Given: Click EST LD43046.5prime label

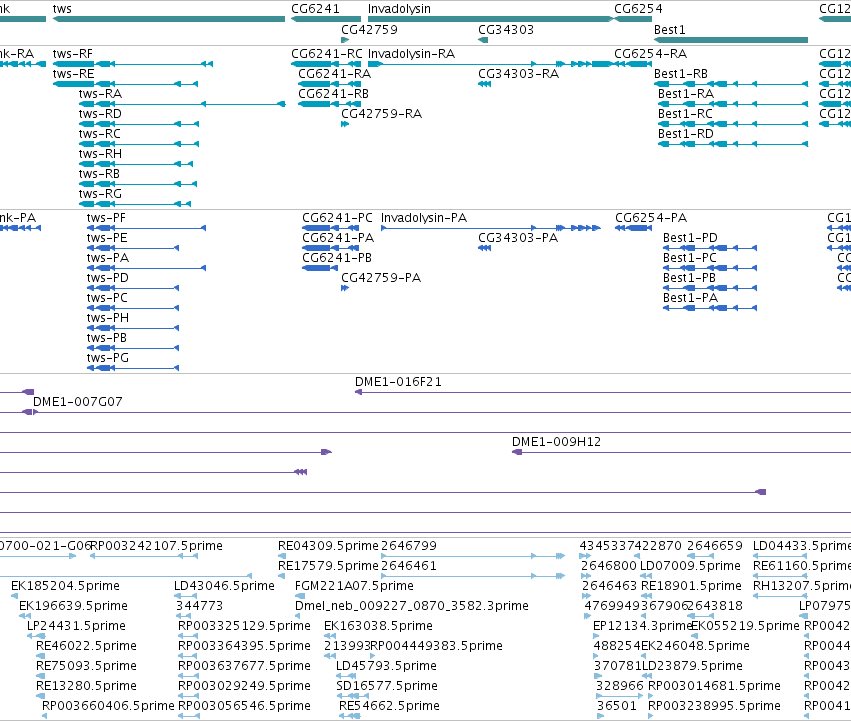Looking at the screenshot, I should coord(224,586).
